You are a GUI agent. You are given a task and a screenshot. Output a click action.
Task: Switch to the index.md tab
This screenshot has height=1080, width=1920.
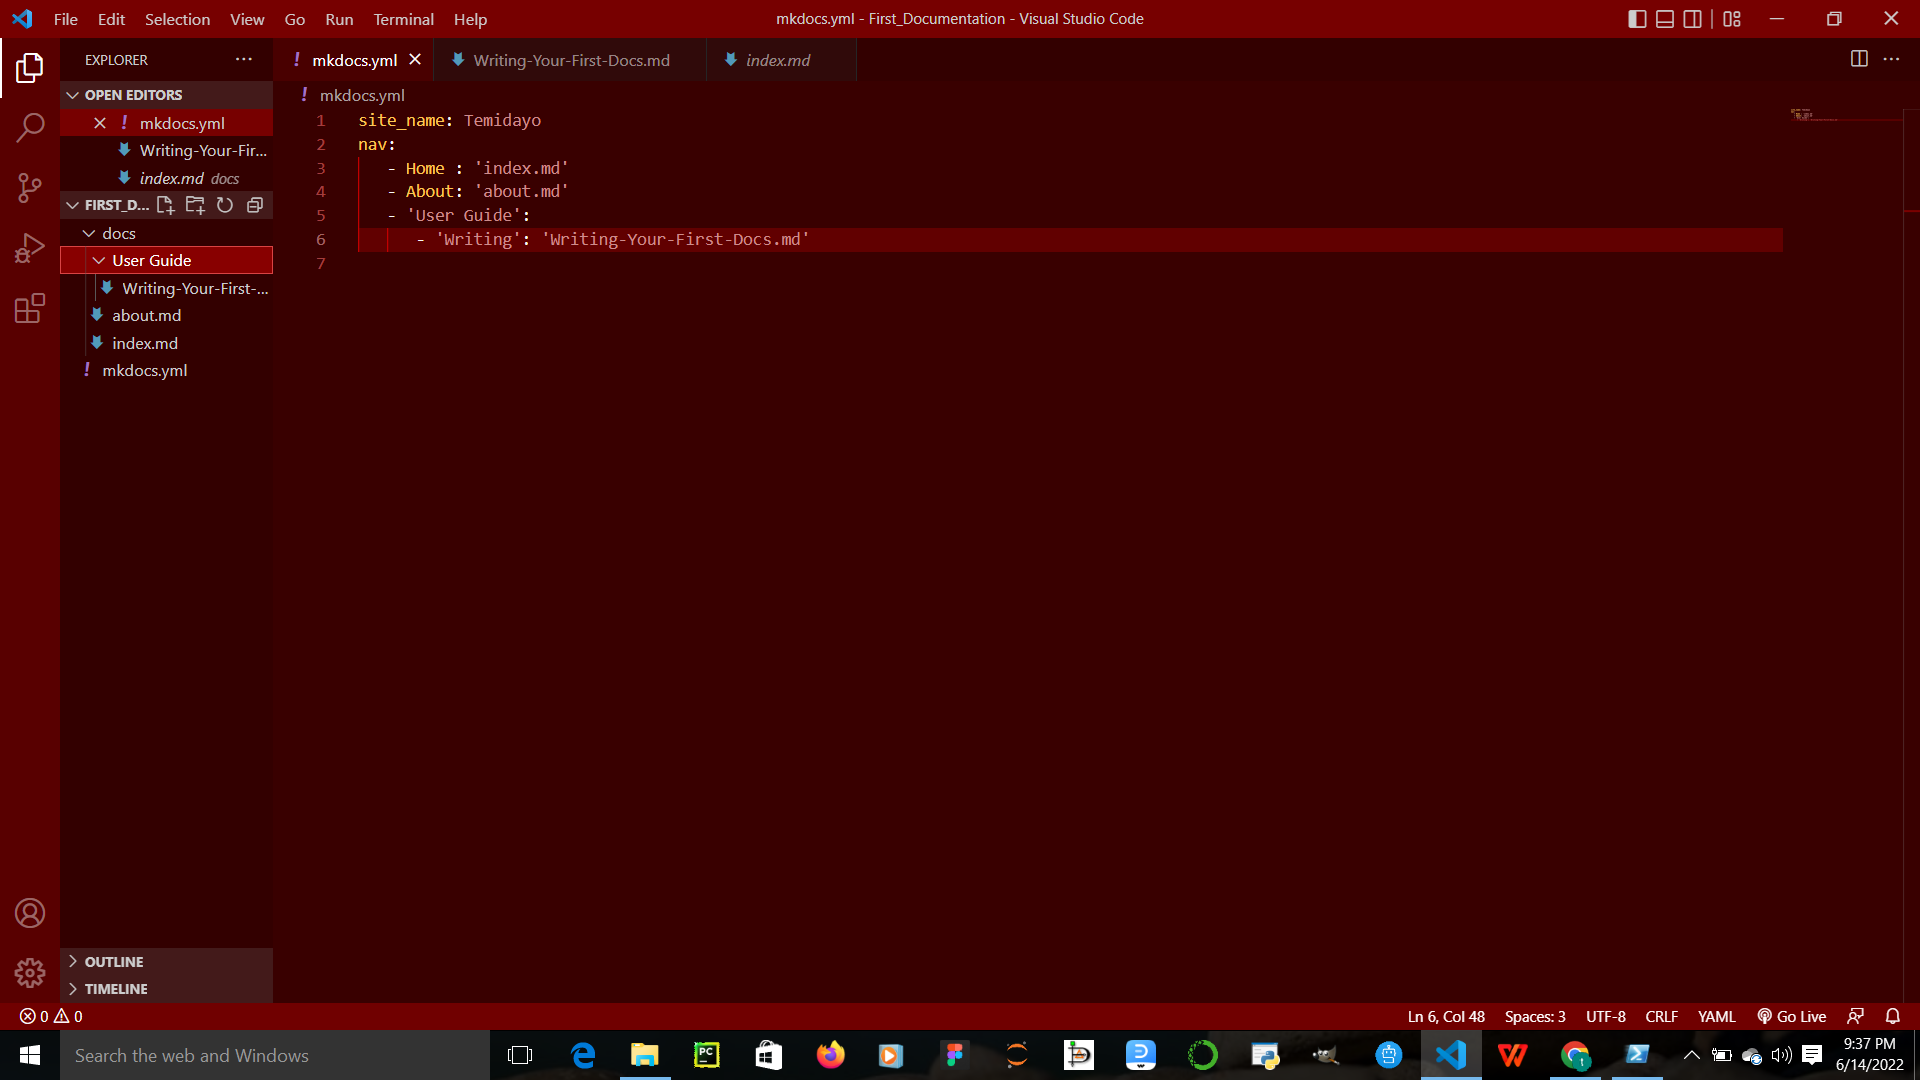776,60
